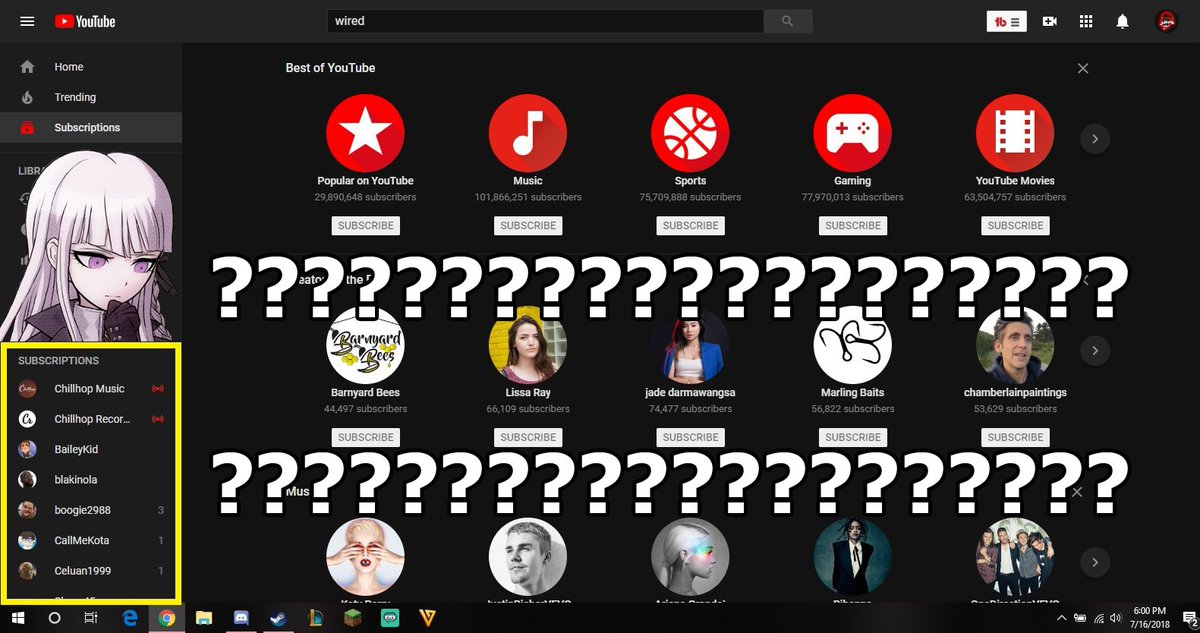Open chamberlainpaintings channel avatar
Screen dimensions: 1200x633
point(1015,345)
